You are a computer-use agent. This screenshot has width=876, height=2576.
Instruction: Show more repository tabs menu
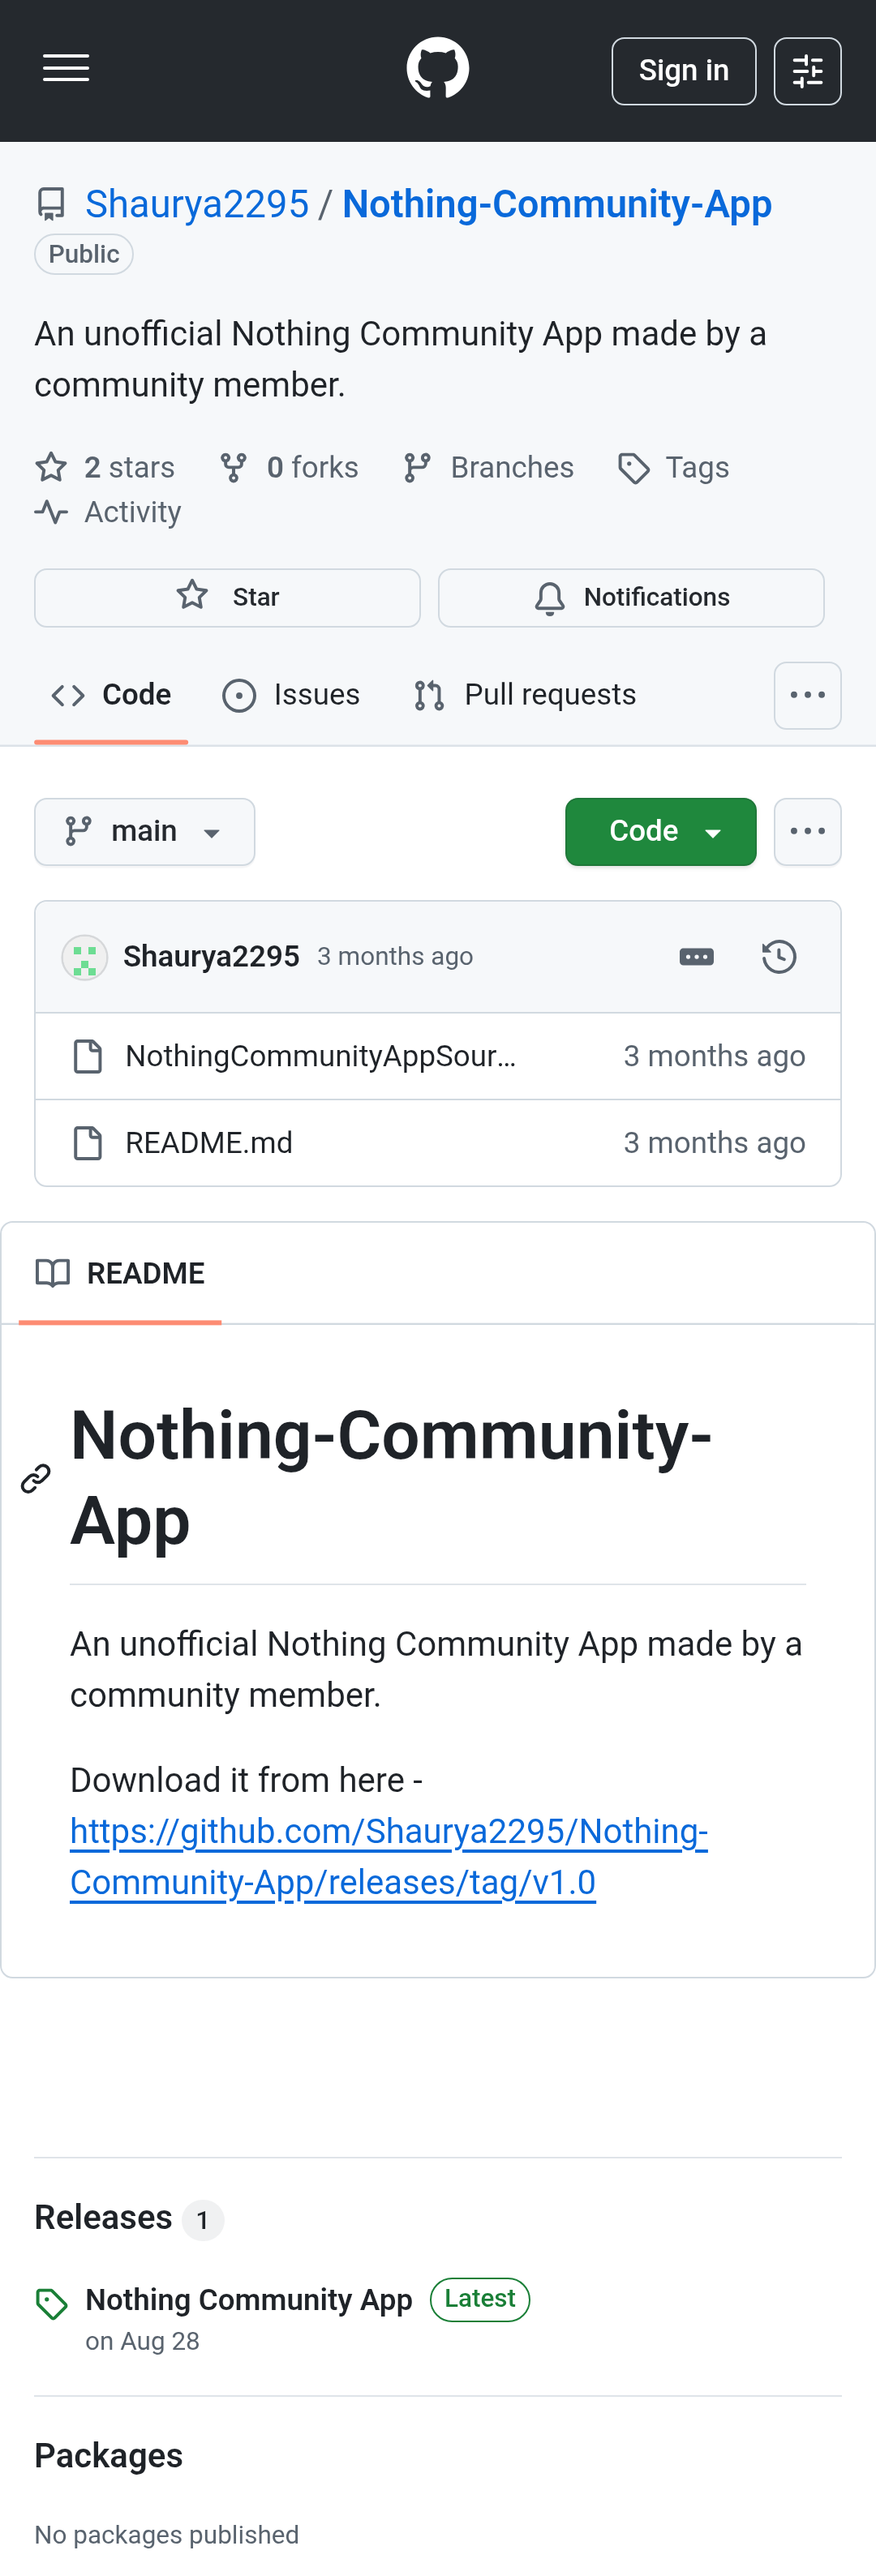coord(807,695)
